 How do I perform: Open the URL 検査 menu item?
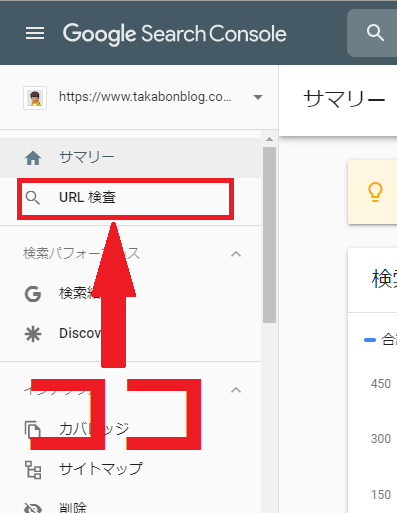pos(130,199)
